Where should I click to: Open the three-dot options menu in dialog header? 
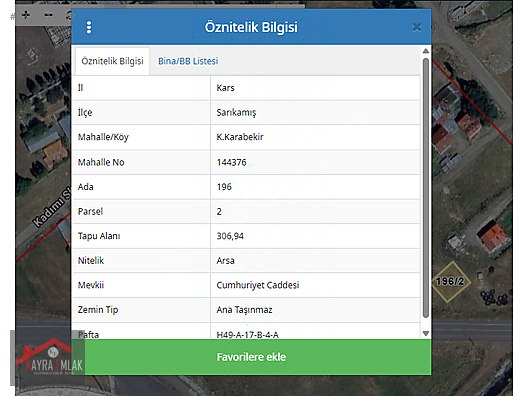point(89,27)
